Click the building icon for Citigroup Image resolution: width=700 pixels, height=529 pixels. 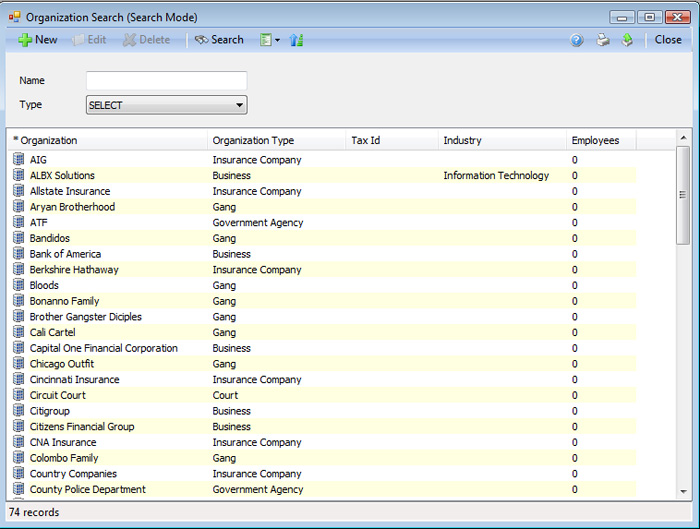18,411
